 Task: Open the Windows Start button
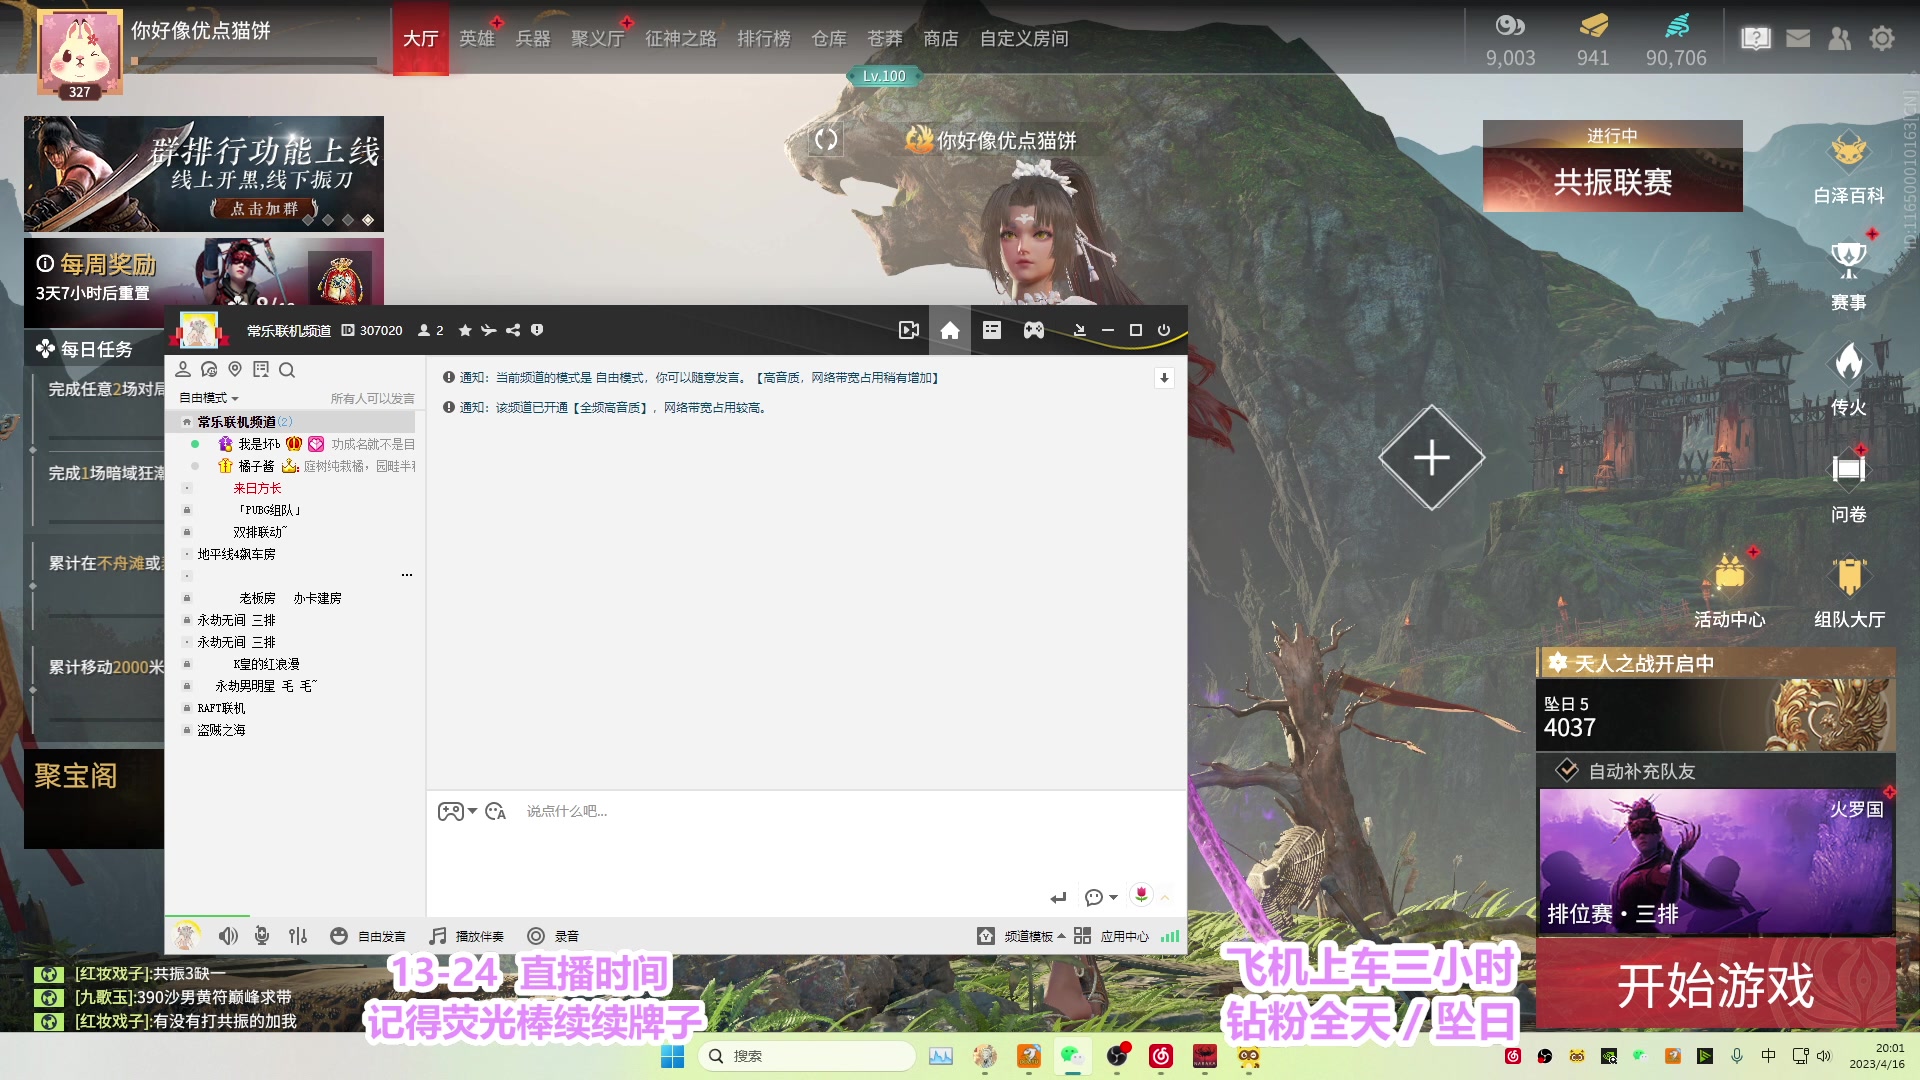pyautogui.click(x=672, y=1056)
